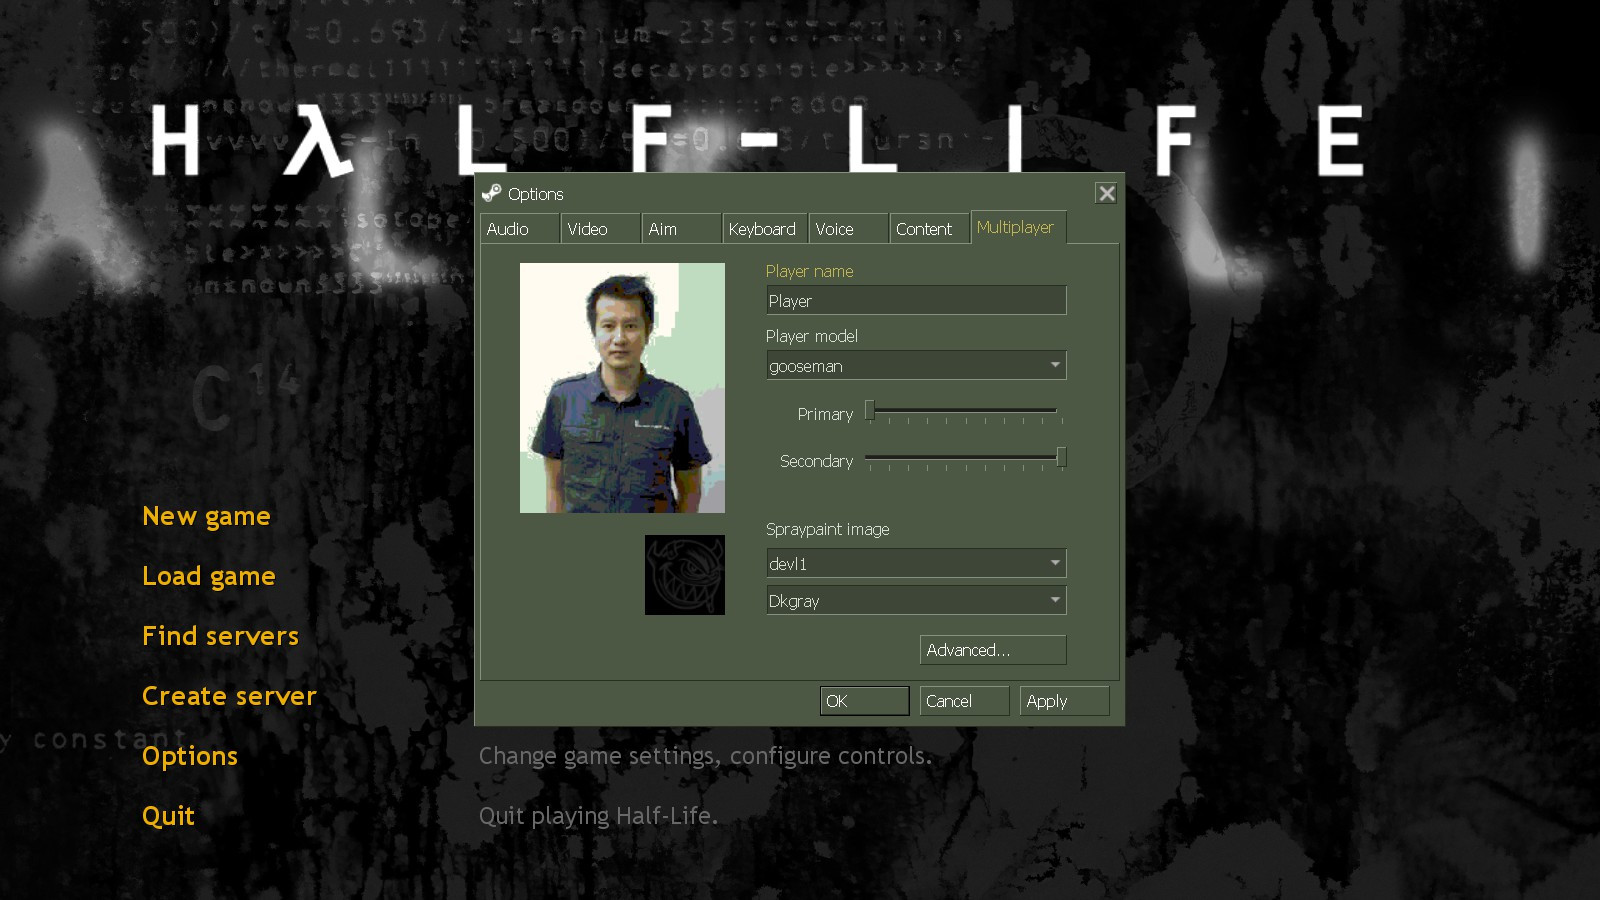
Task: Select Find servers from the main menu
Action: coord(220,635)
